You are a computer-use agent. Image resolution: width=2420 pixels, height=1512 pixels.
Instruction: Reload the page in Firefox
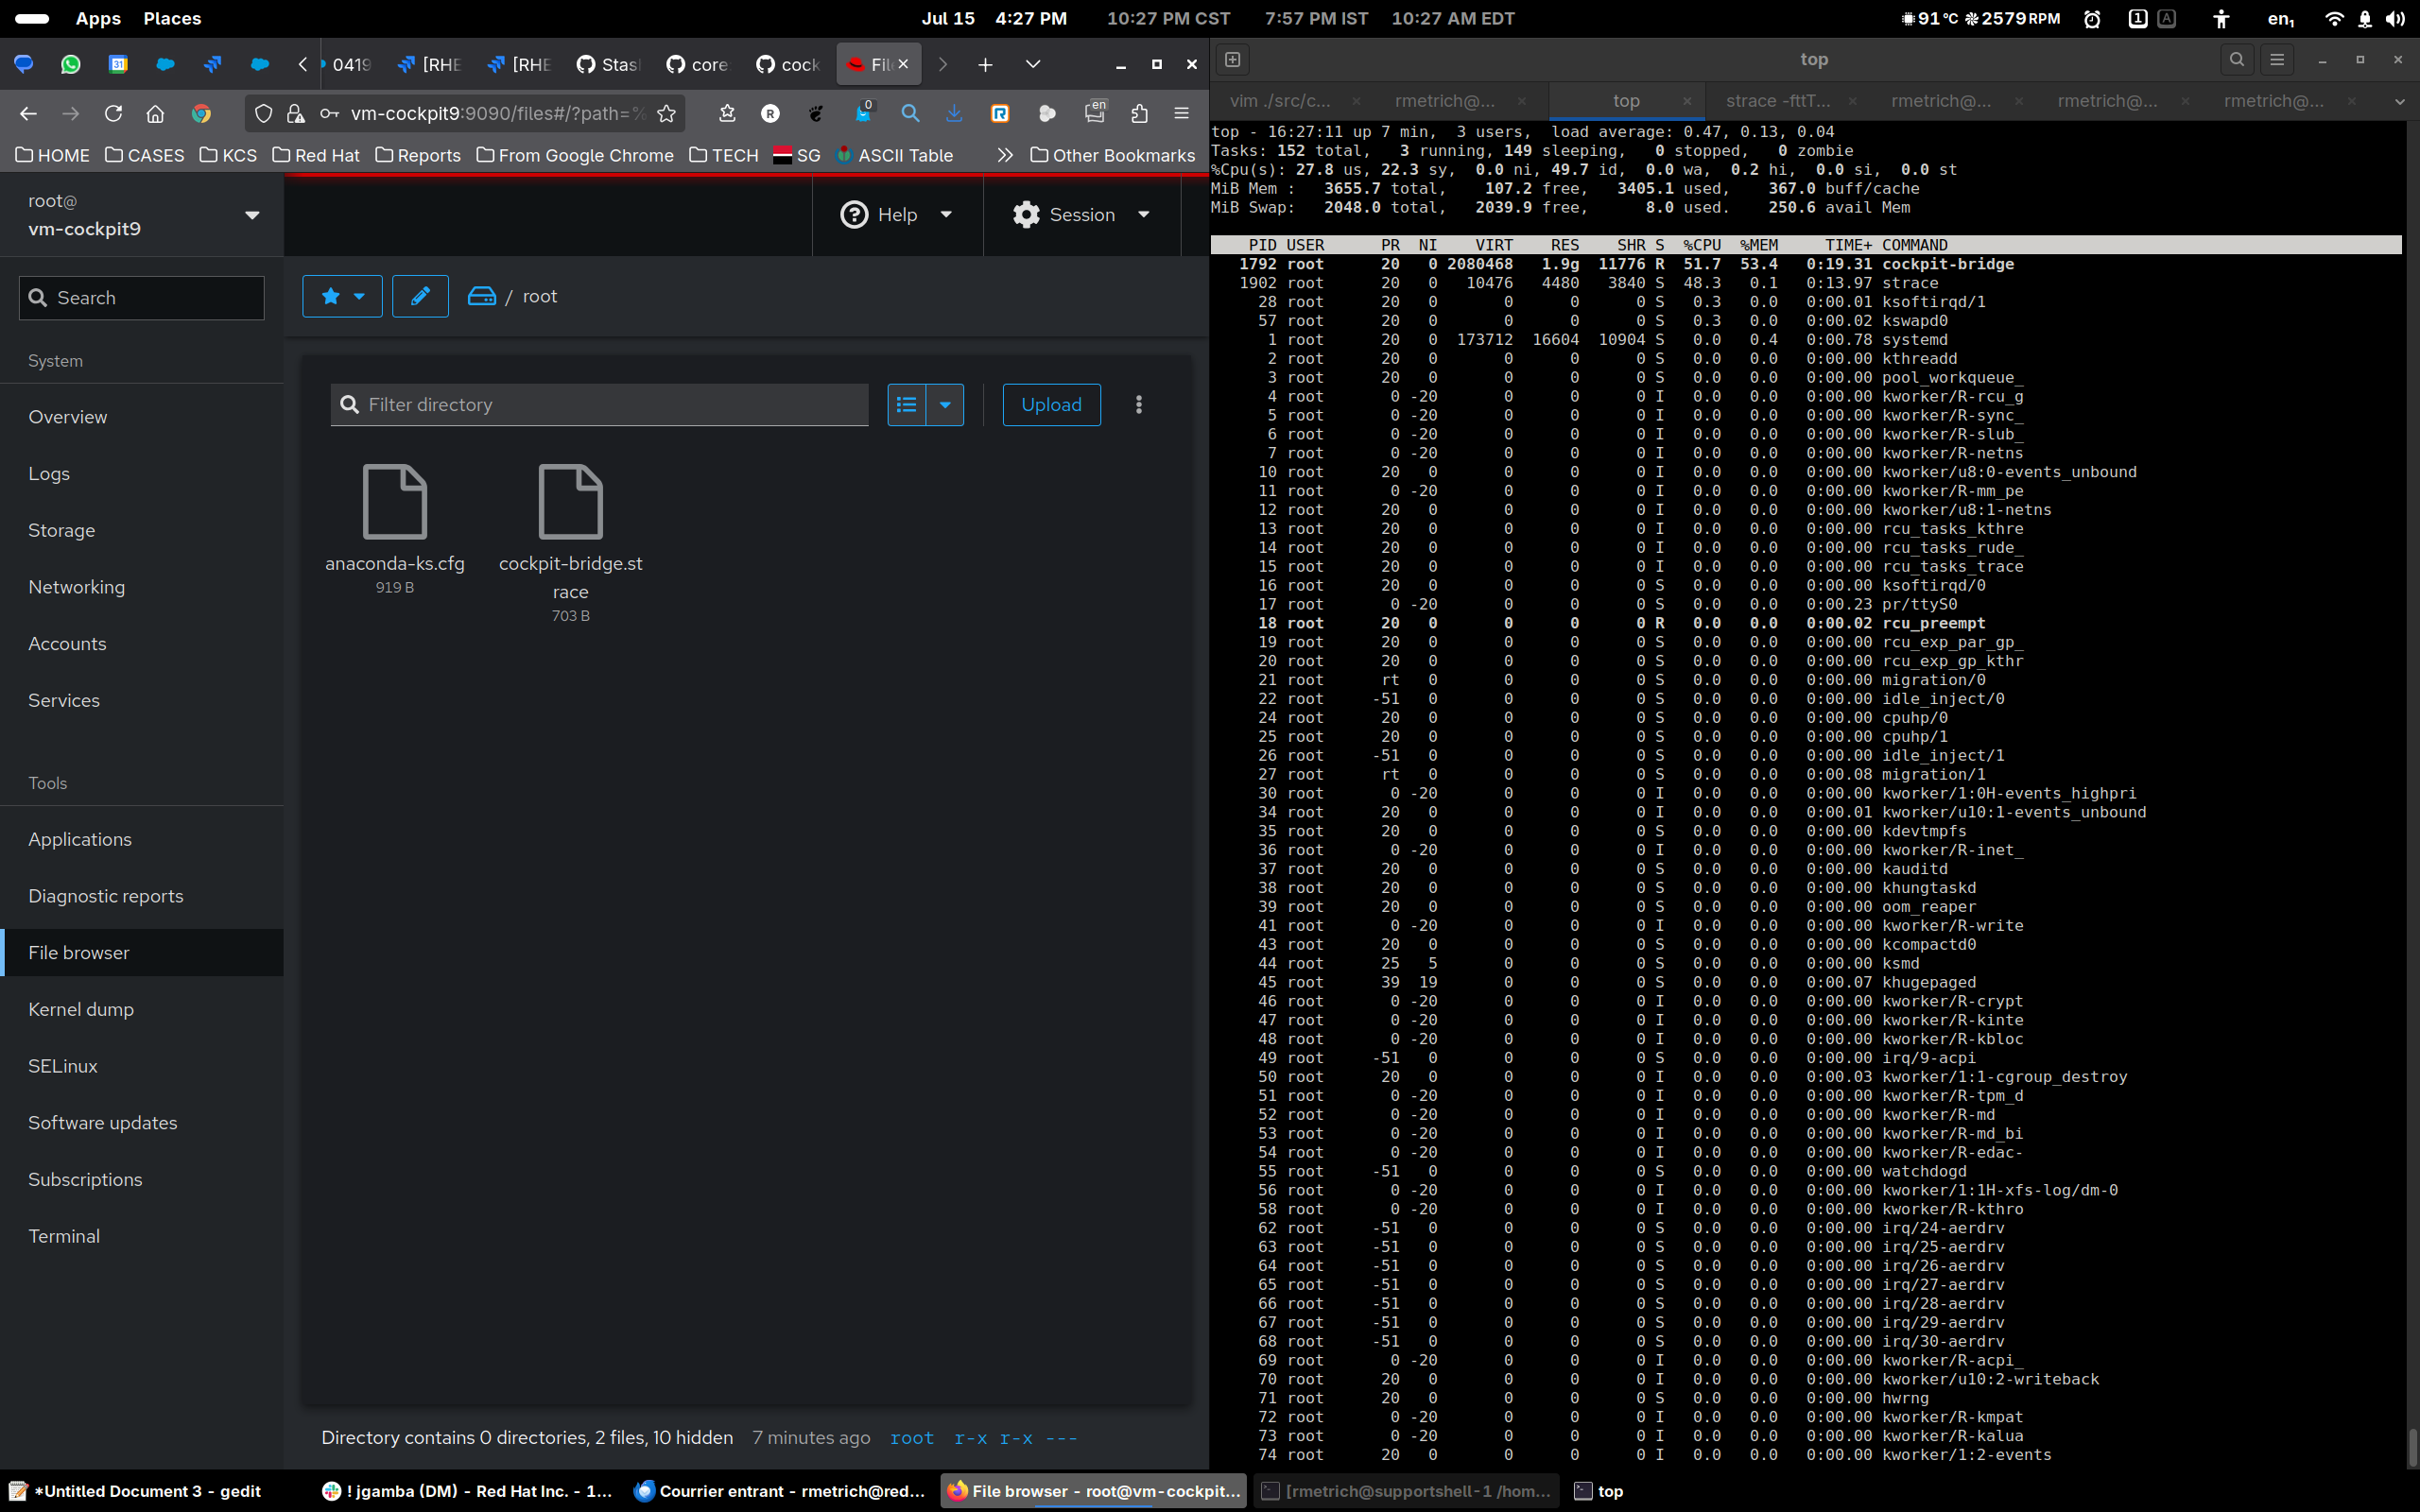113,114
